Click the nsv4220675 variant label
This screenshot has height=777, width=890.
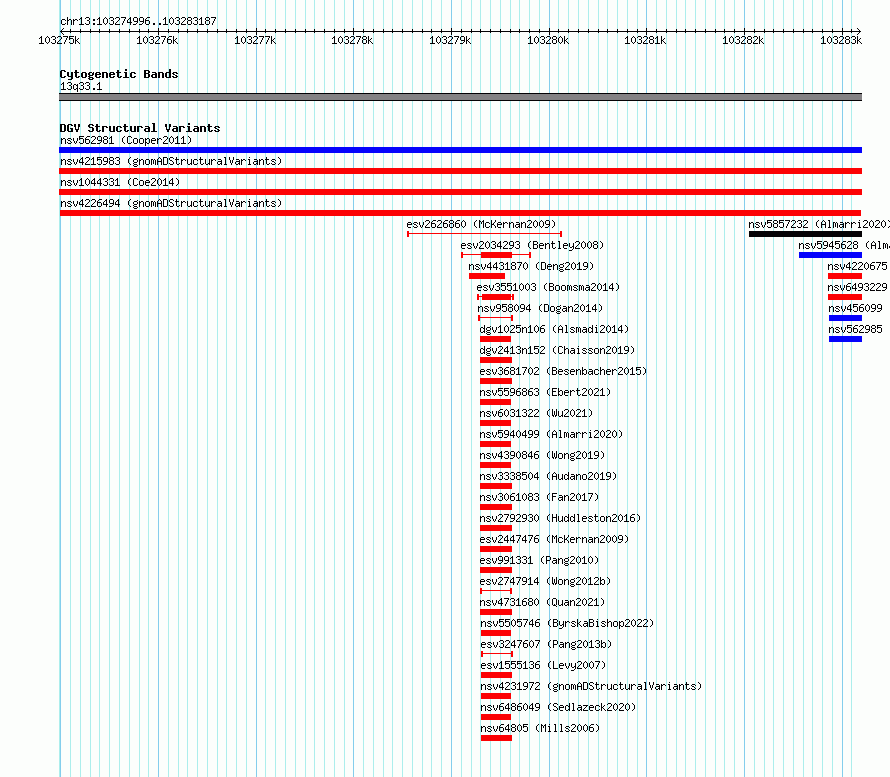click(858, 266)
